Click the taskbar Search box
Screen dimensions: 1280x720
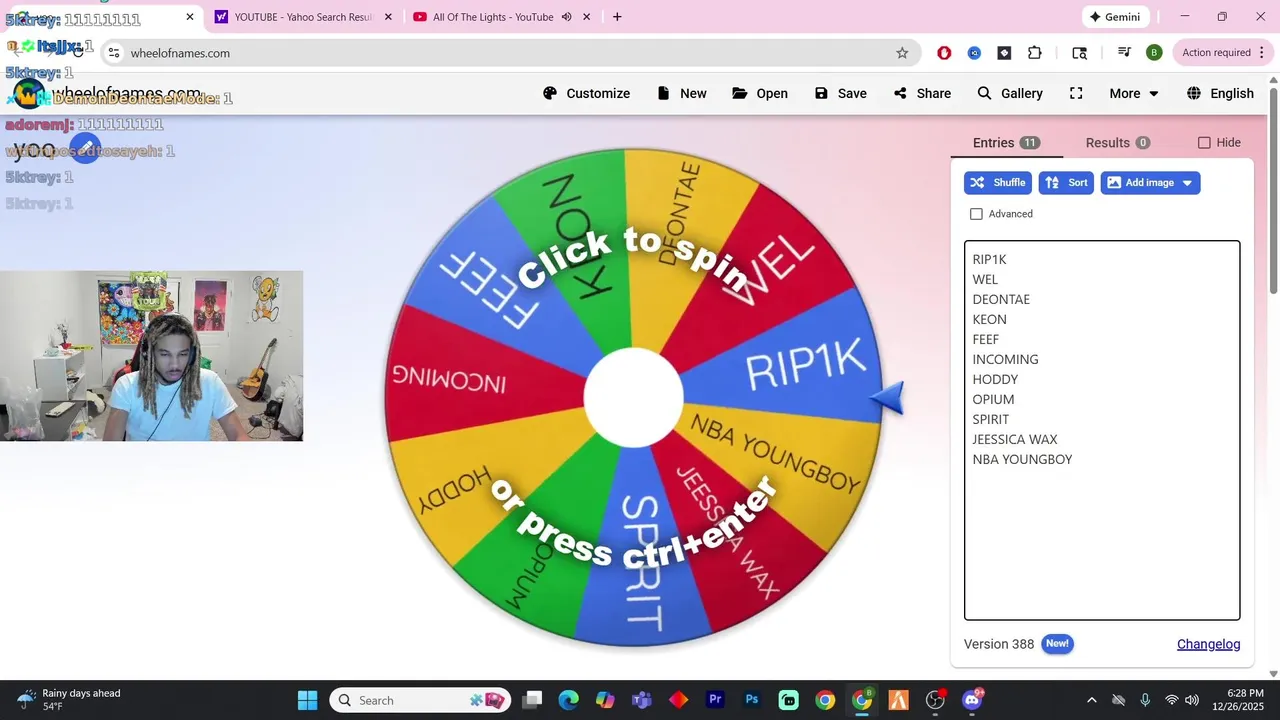point(420,700)
